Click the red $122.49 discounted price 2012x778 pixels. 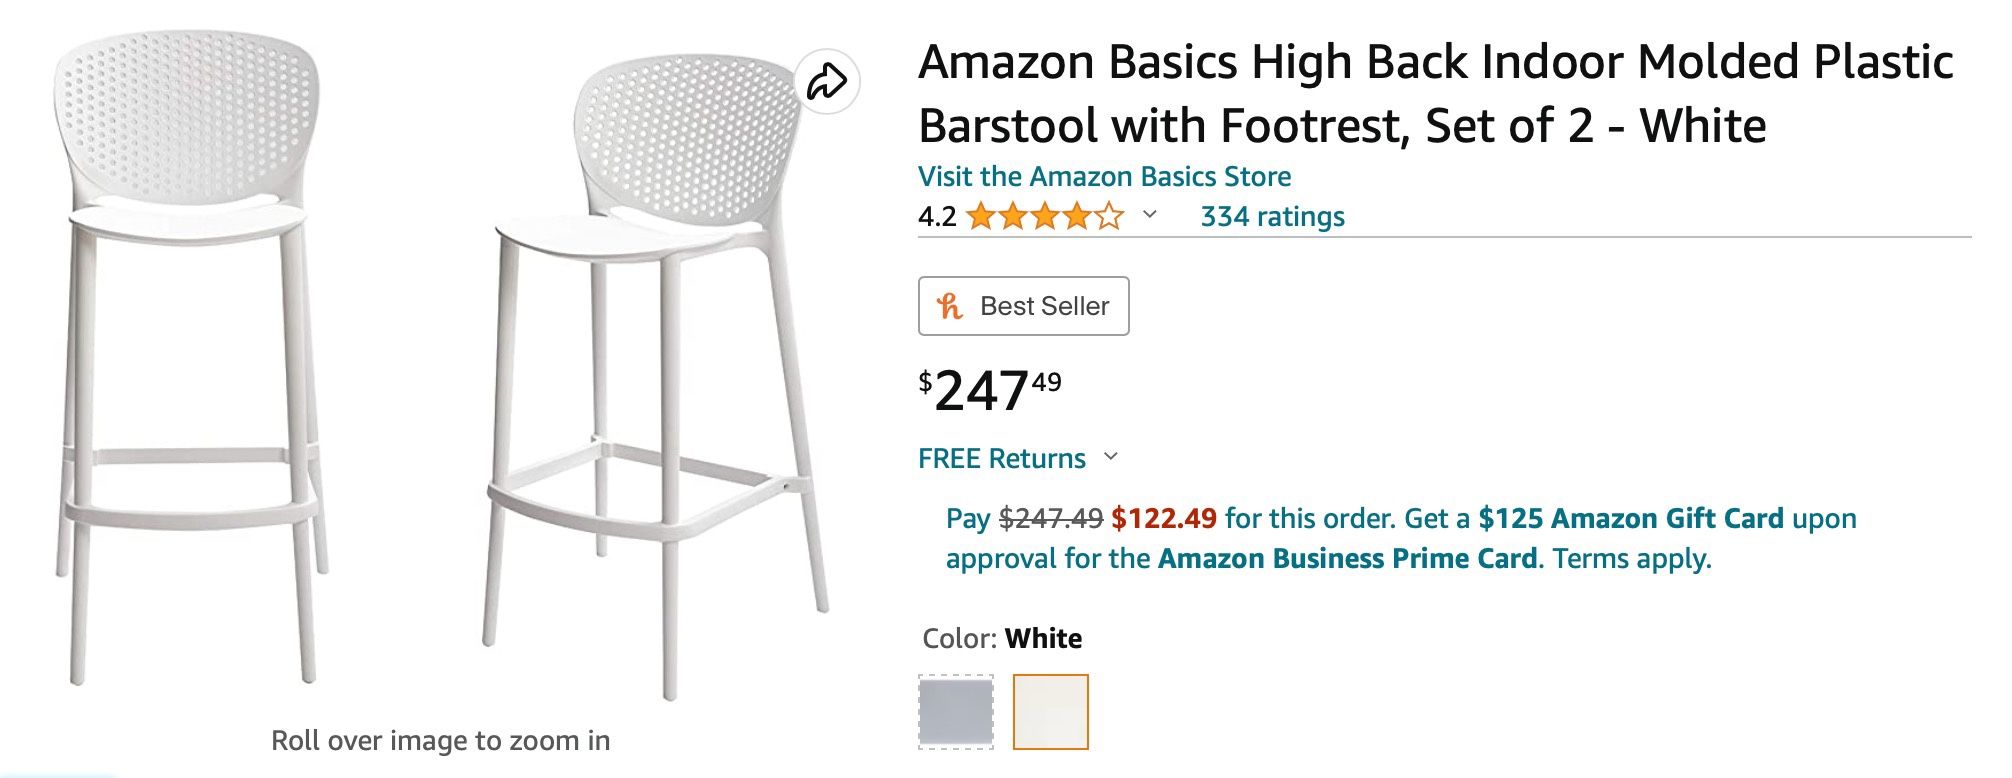(1164, 518)
